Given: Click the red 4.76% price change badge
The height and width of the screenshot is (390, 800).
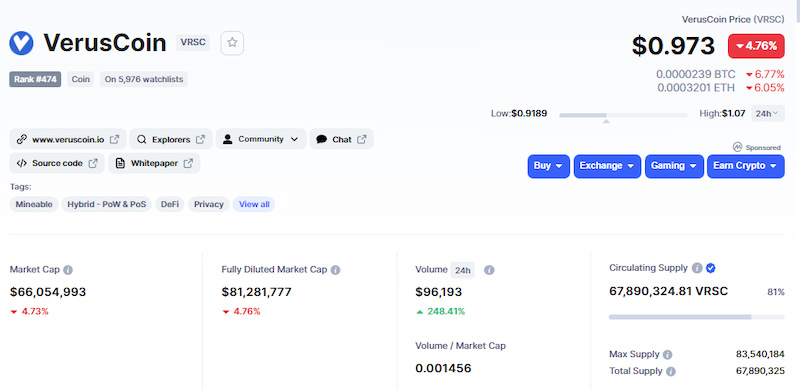Looking at the screenshot, I should coord(756,46).
